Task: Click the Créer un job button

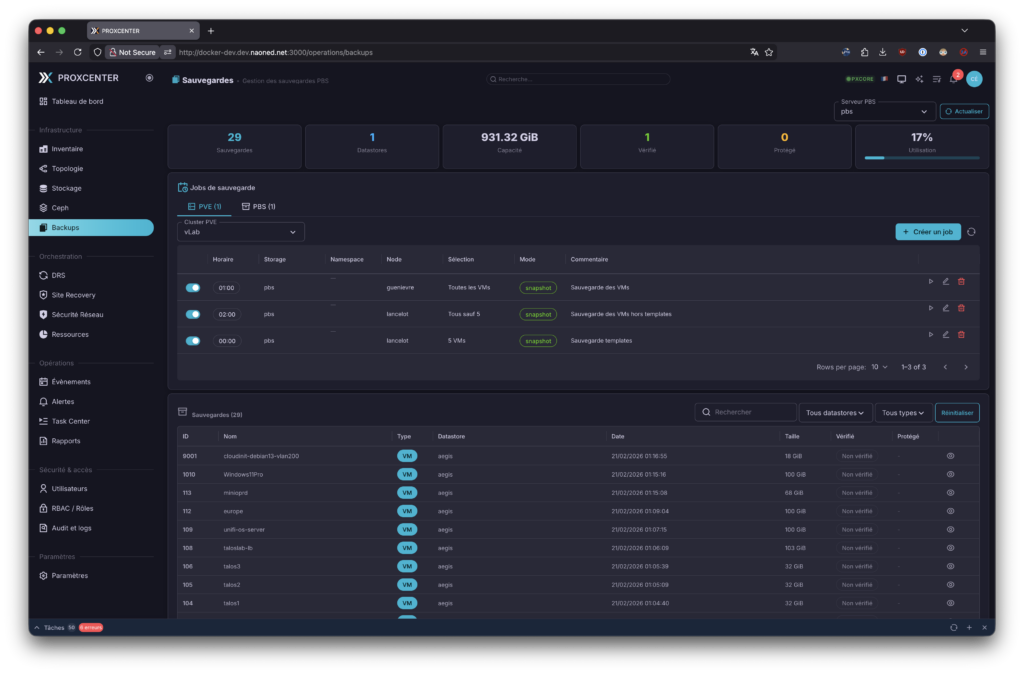Action: coord(928,232)
